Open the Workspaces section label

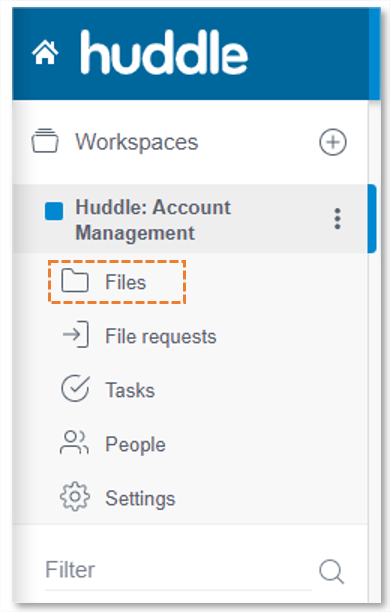[x=137, y=142]
